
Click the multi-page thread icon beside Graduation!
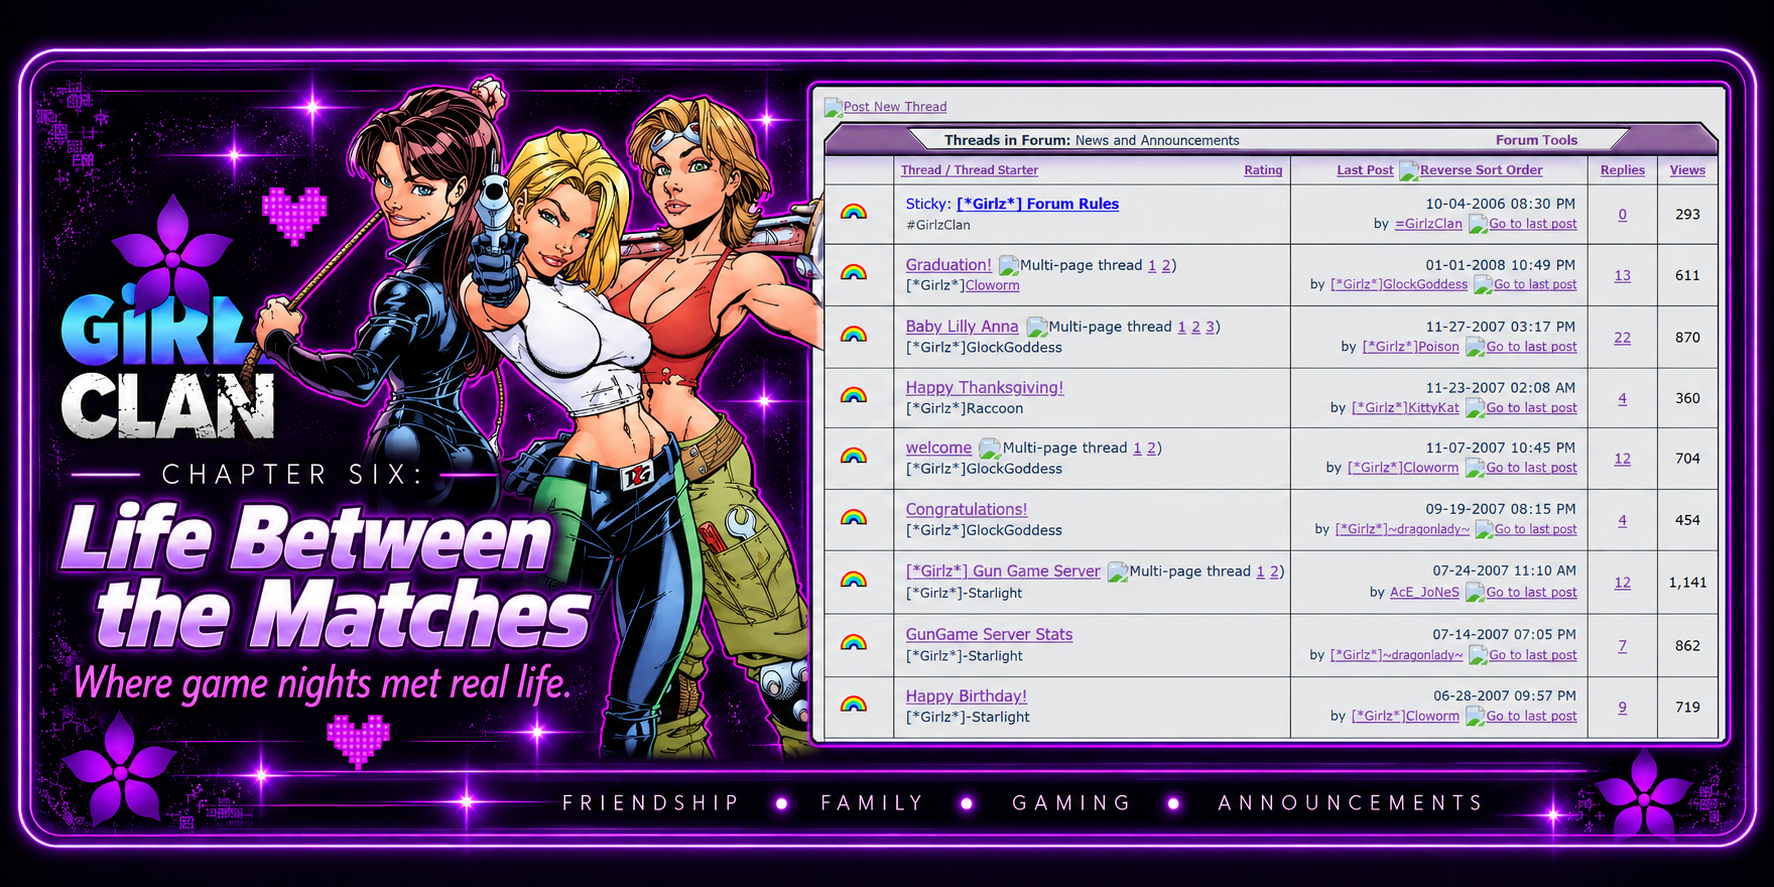[1009, 266]
